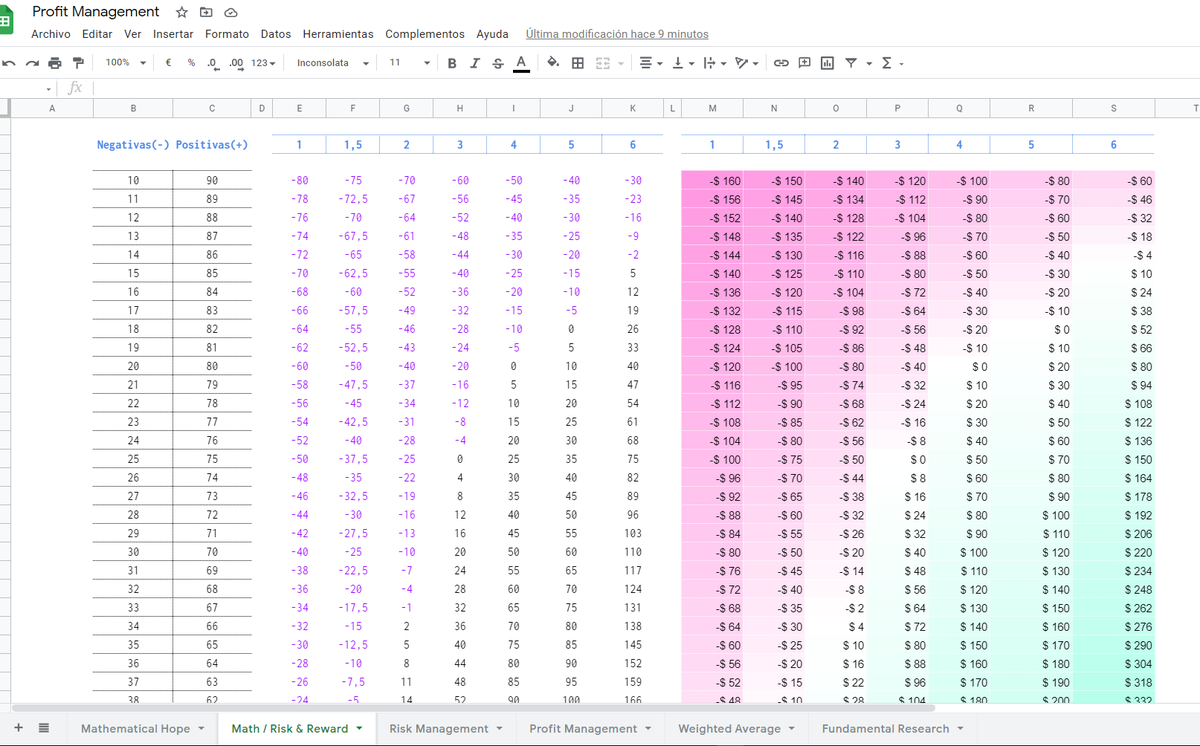The width and height of the screenshot is (1200, 746).
Task: Open the text color picker
Action: pyautogui.click(x=520, y=63)
